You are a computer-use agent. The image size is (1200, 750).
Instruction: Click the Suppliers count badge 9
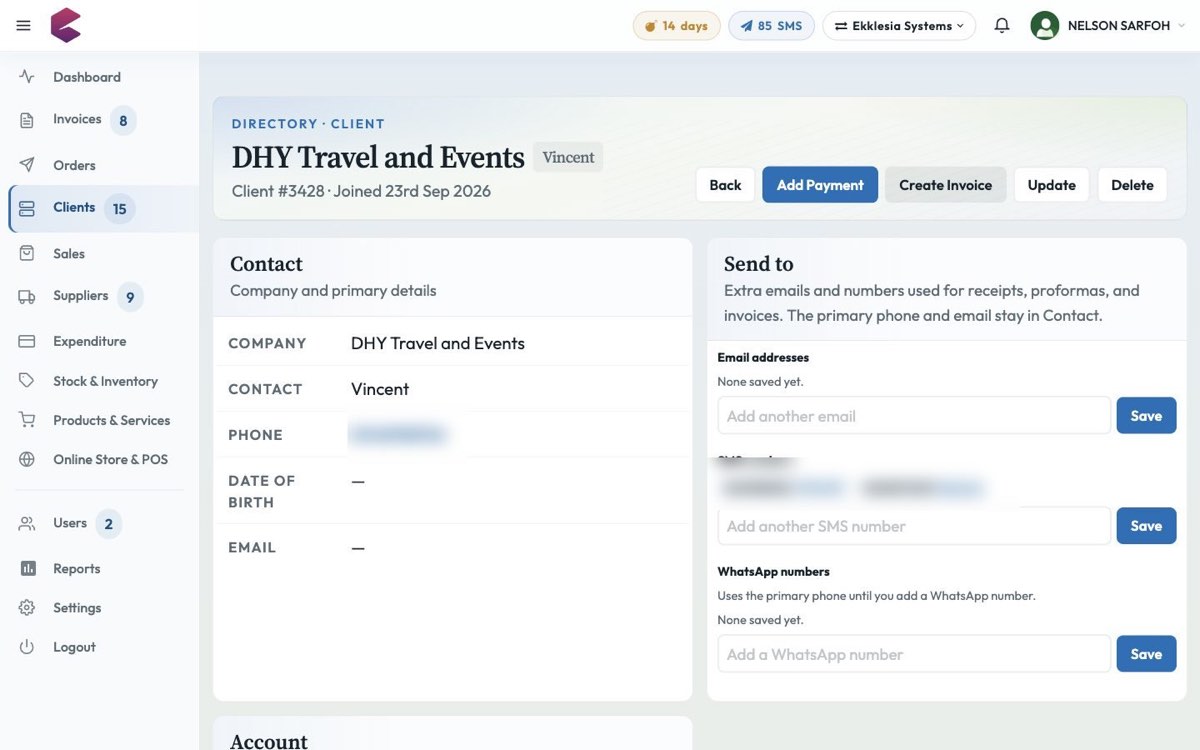pos(130,297)
